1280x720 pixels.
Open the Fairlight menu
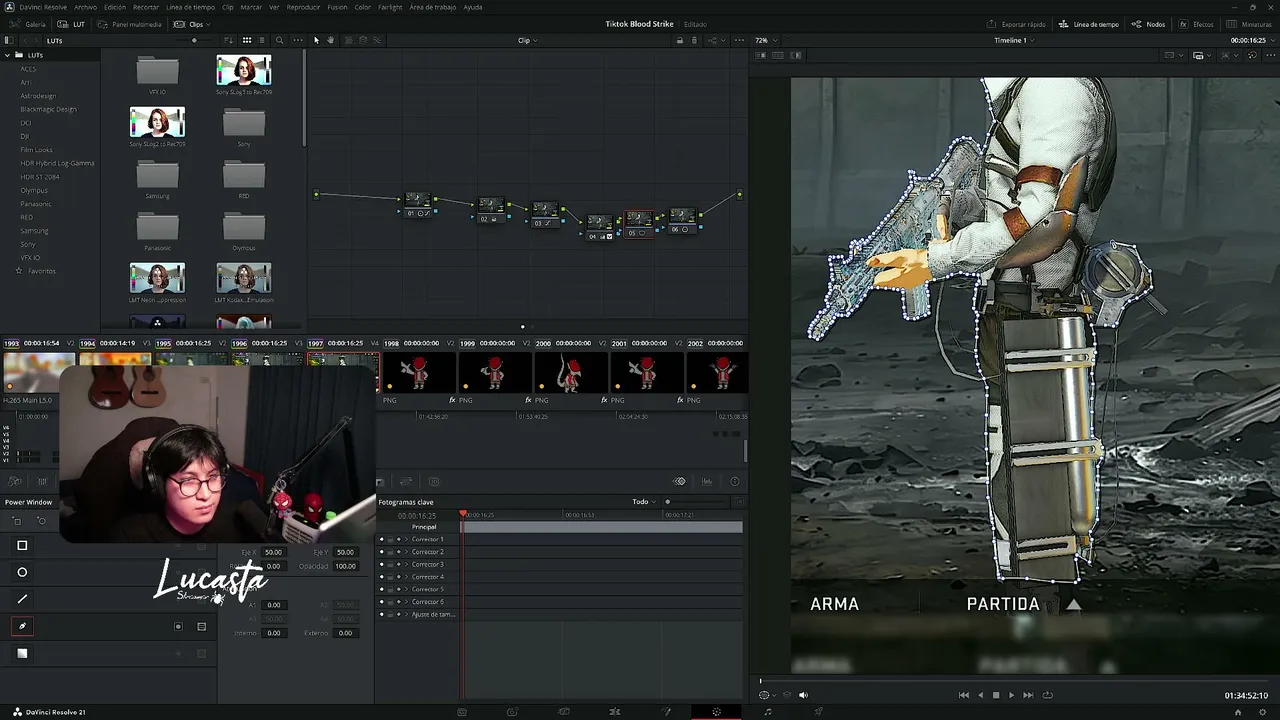[390, 7]
